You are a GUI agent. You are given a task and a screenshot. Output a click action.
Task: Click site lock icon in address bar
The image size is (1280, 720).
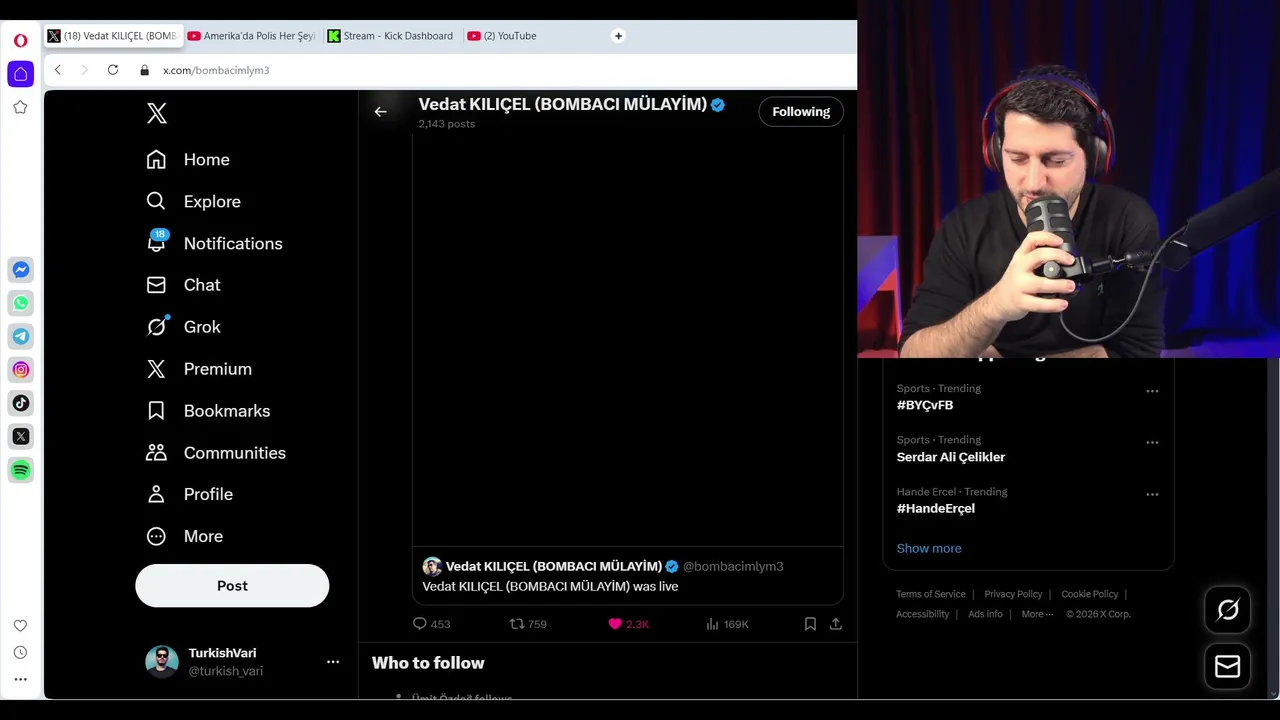pos(145,70)
